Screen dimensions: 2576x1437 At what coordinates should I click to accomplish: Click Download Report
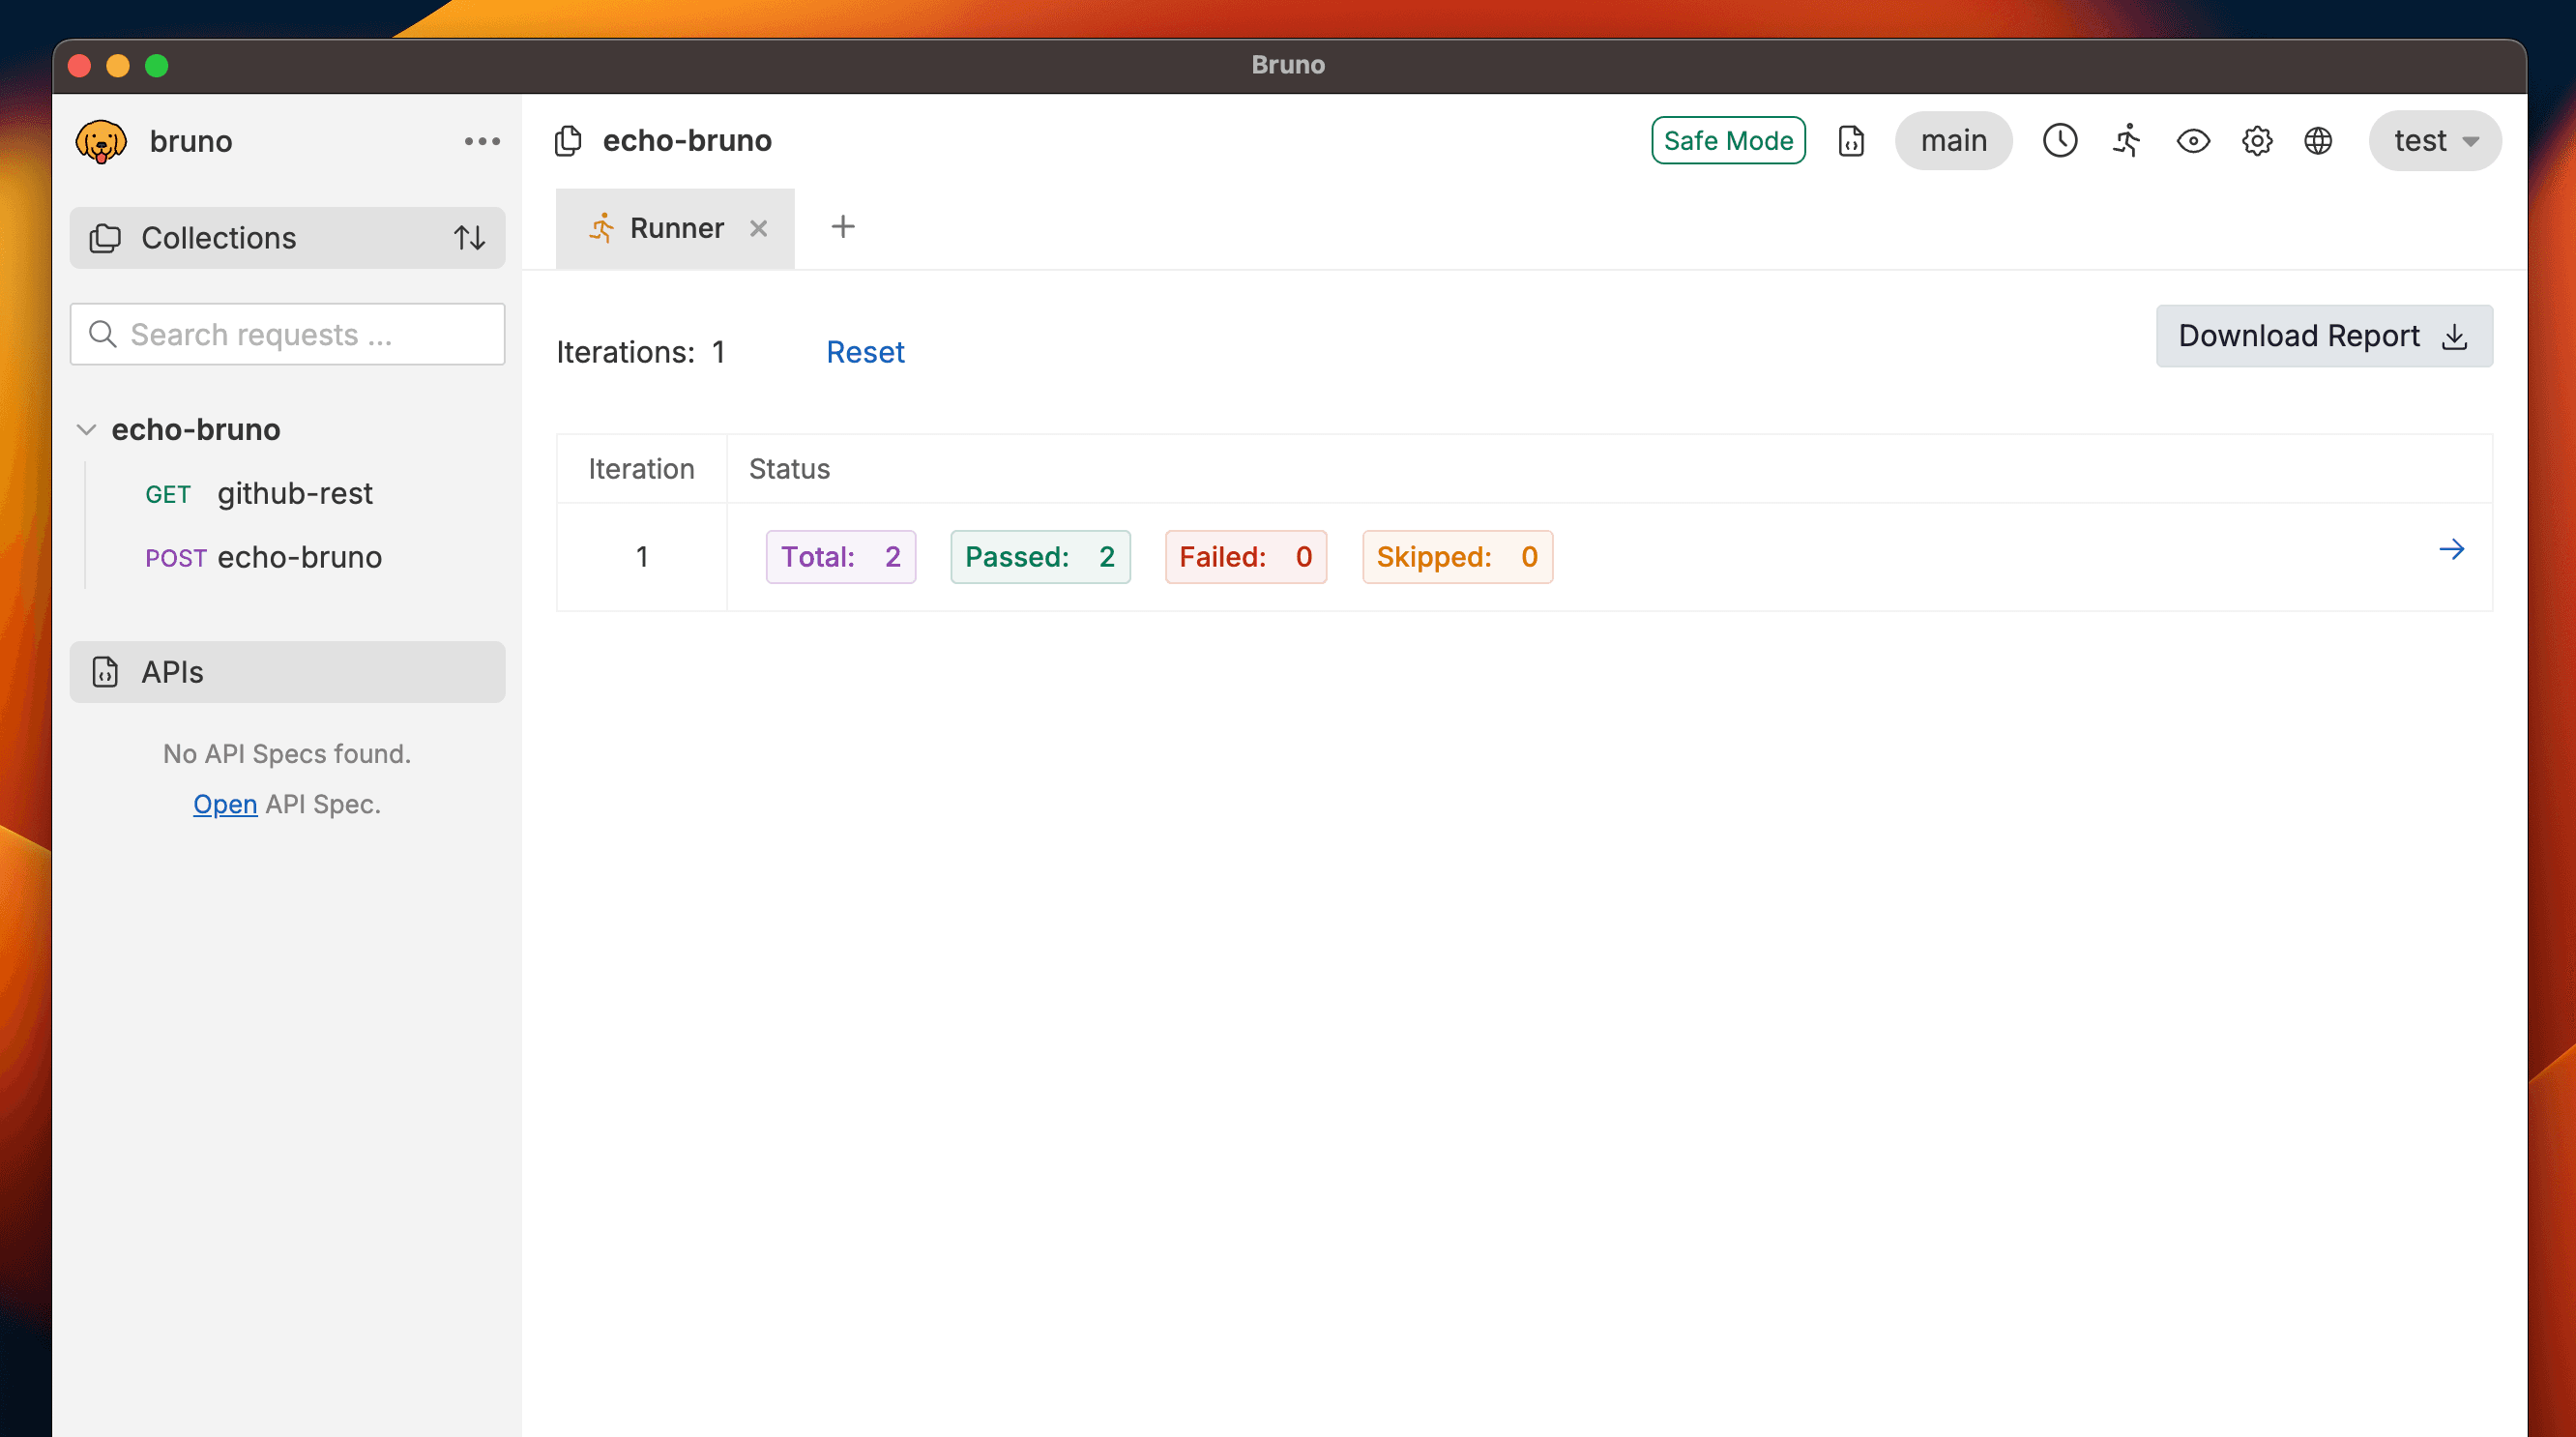point(2323,336)
